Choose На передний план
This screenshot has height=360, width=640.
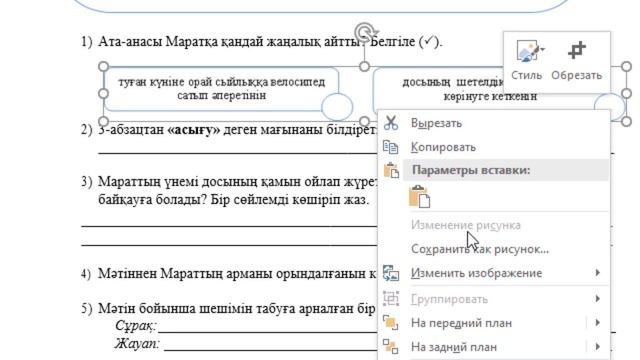tap(461, 323)
